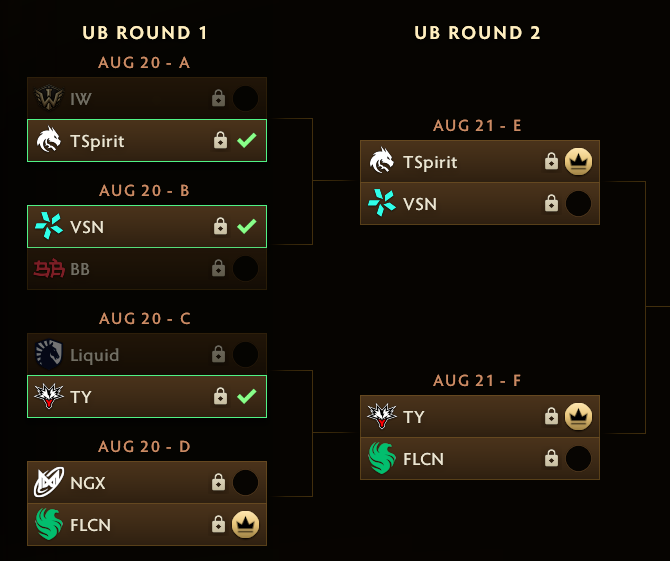Viewport: 670px width, 561px height.
Task: Open the AUG 21 - E match header
Action: [x=477, y=126]
